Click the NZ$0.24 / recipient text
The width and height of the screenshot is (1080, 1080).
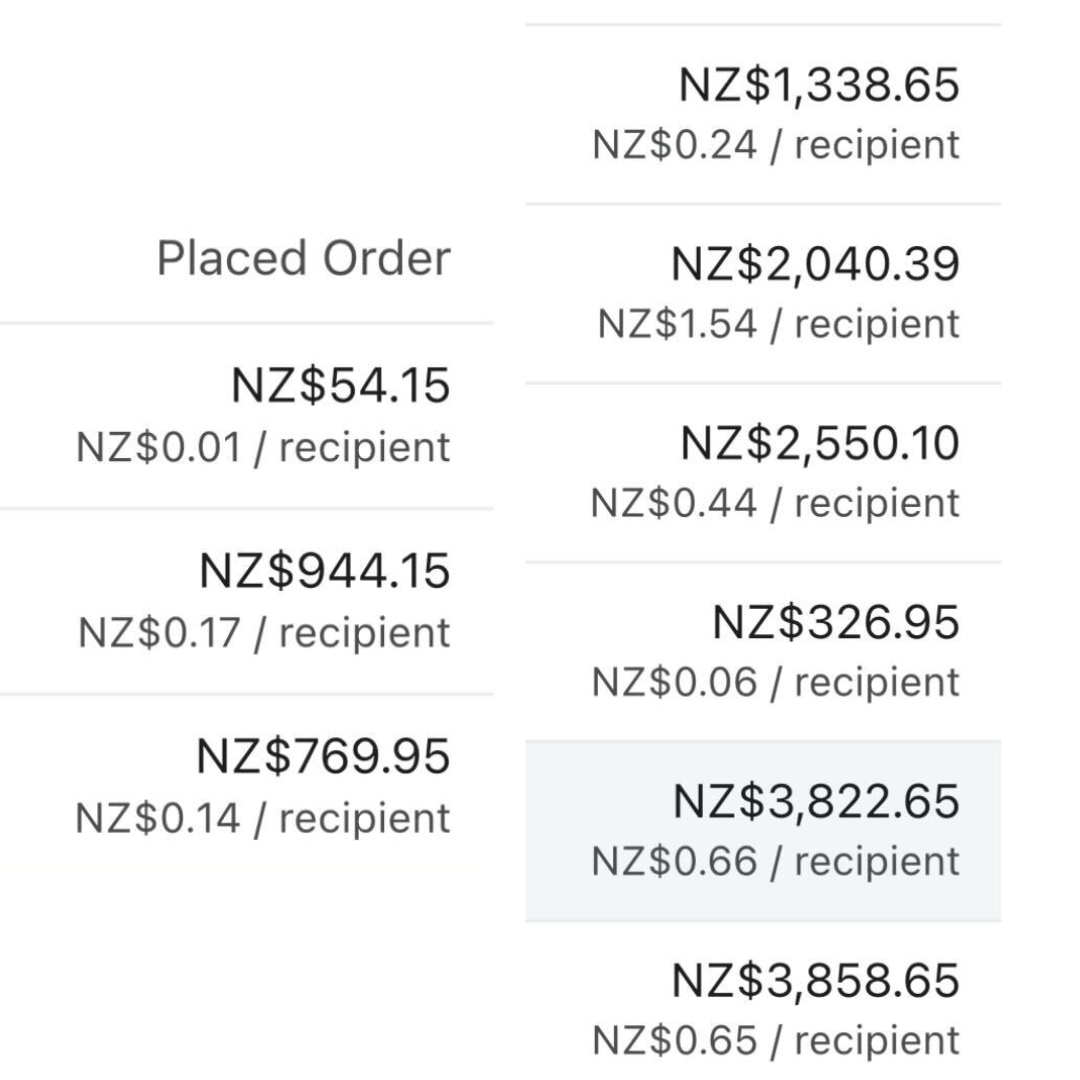tap(776, 145)
